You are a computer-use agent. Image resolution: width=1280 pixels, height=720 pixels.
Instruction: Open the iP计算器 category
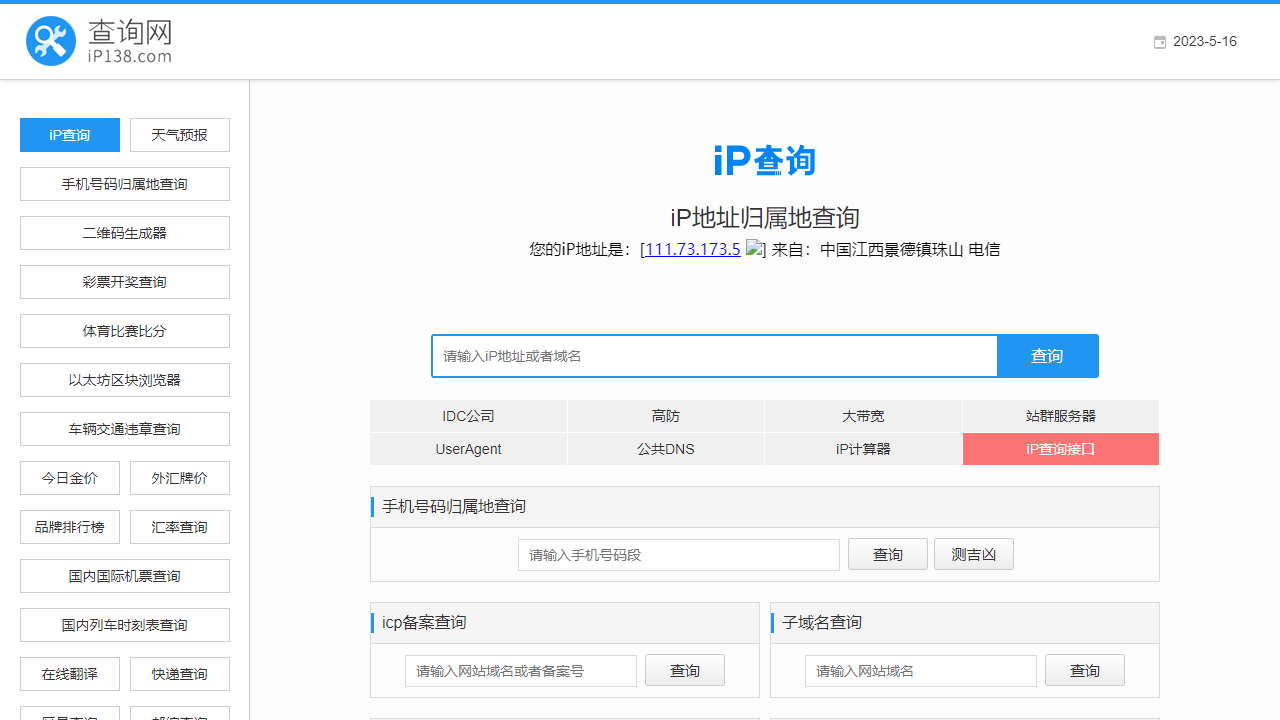coord(861,449)
